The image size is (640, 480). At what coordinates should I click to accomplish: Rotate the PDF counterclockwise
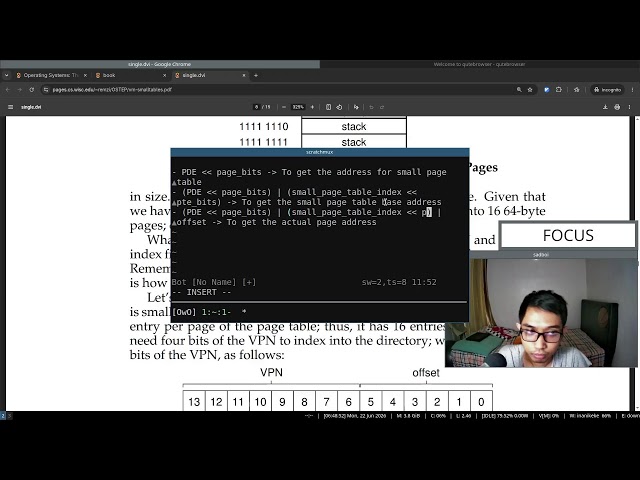click(339, 107)
